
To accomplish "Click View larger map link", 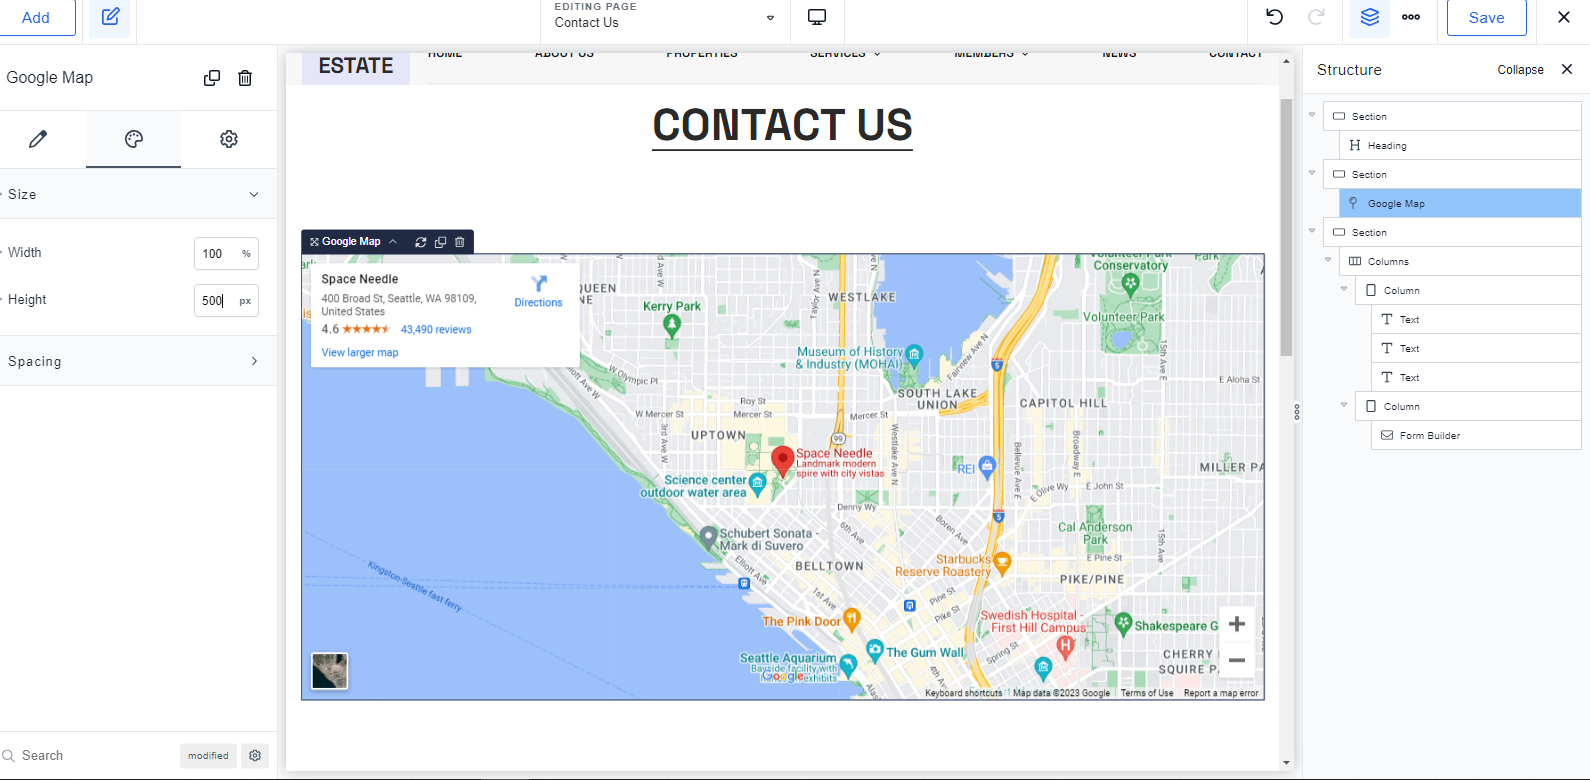I will coord(360,352).
